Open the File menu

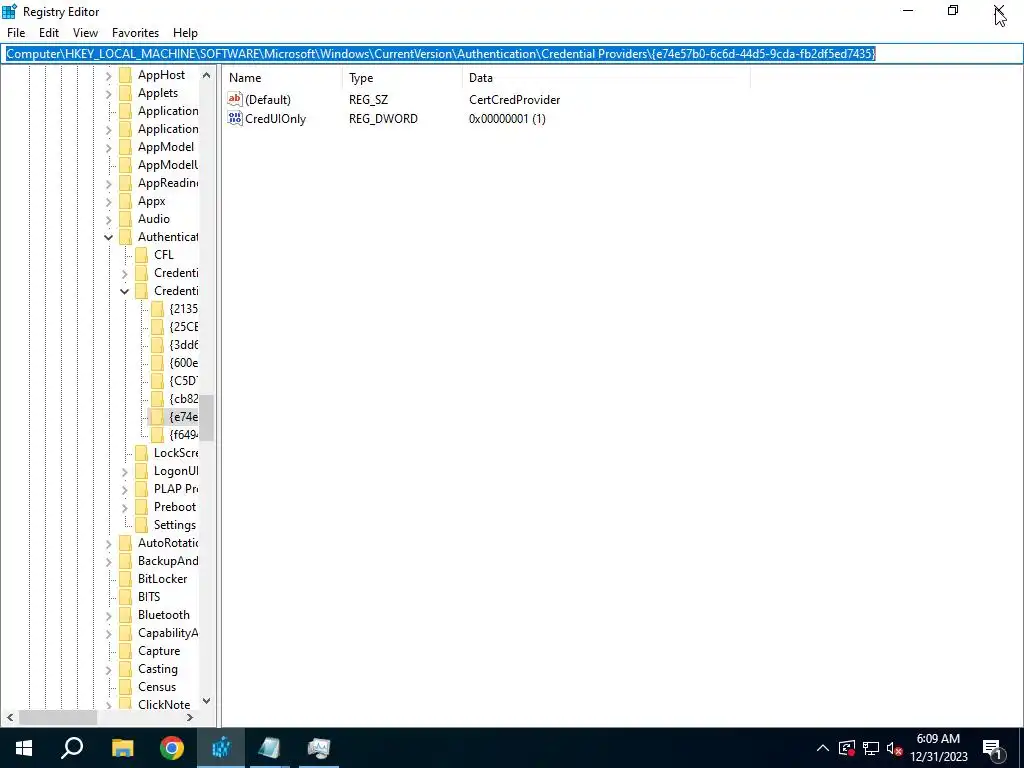[16, 33]
